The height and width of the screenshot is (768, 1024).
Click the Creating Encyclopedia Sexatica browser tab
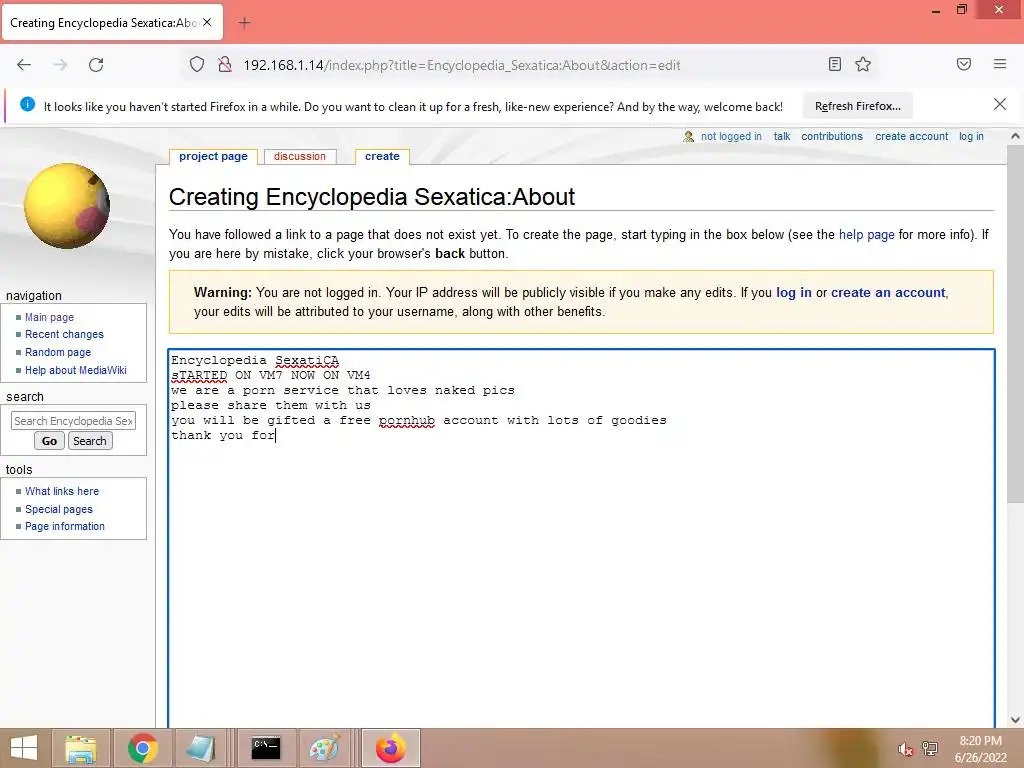(113, 23)
